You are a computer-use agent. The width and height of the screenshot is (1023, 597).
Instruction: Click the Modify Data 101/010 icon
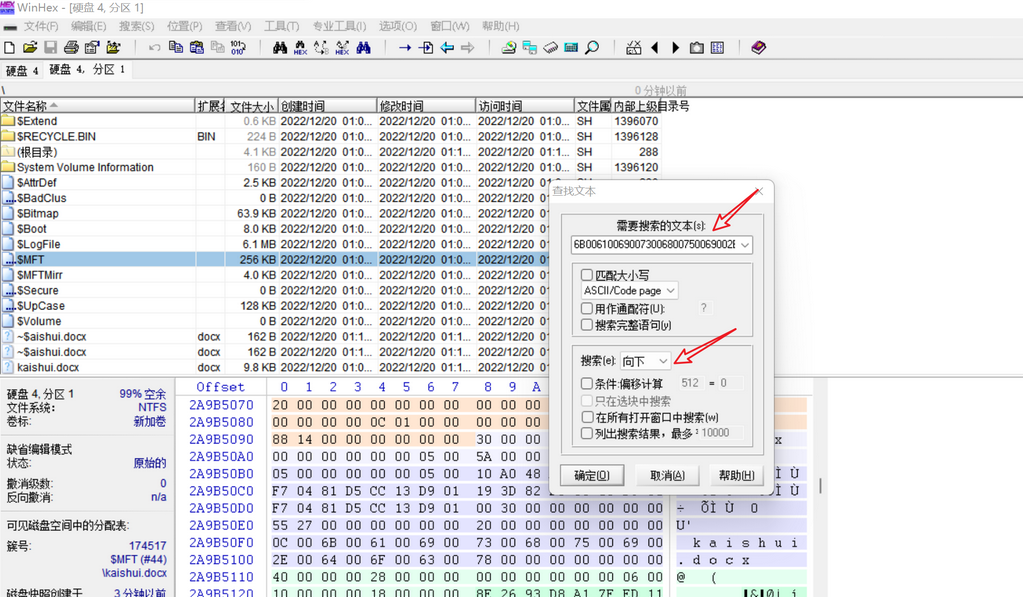[x=238, y=48]
